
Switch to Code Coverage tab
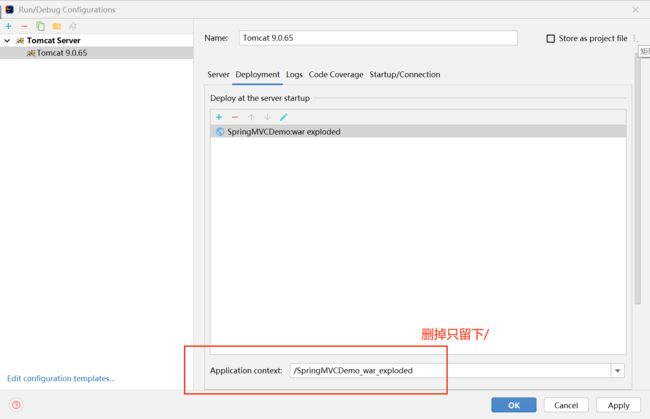coord(336,75)
